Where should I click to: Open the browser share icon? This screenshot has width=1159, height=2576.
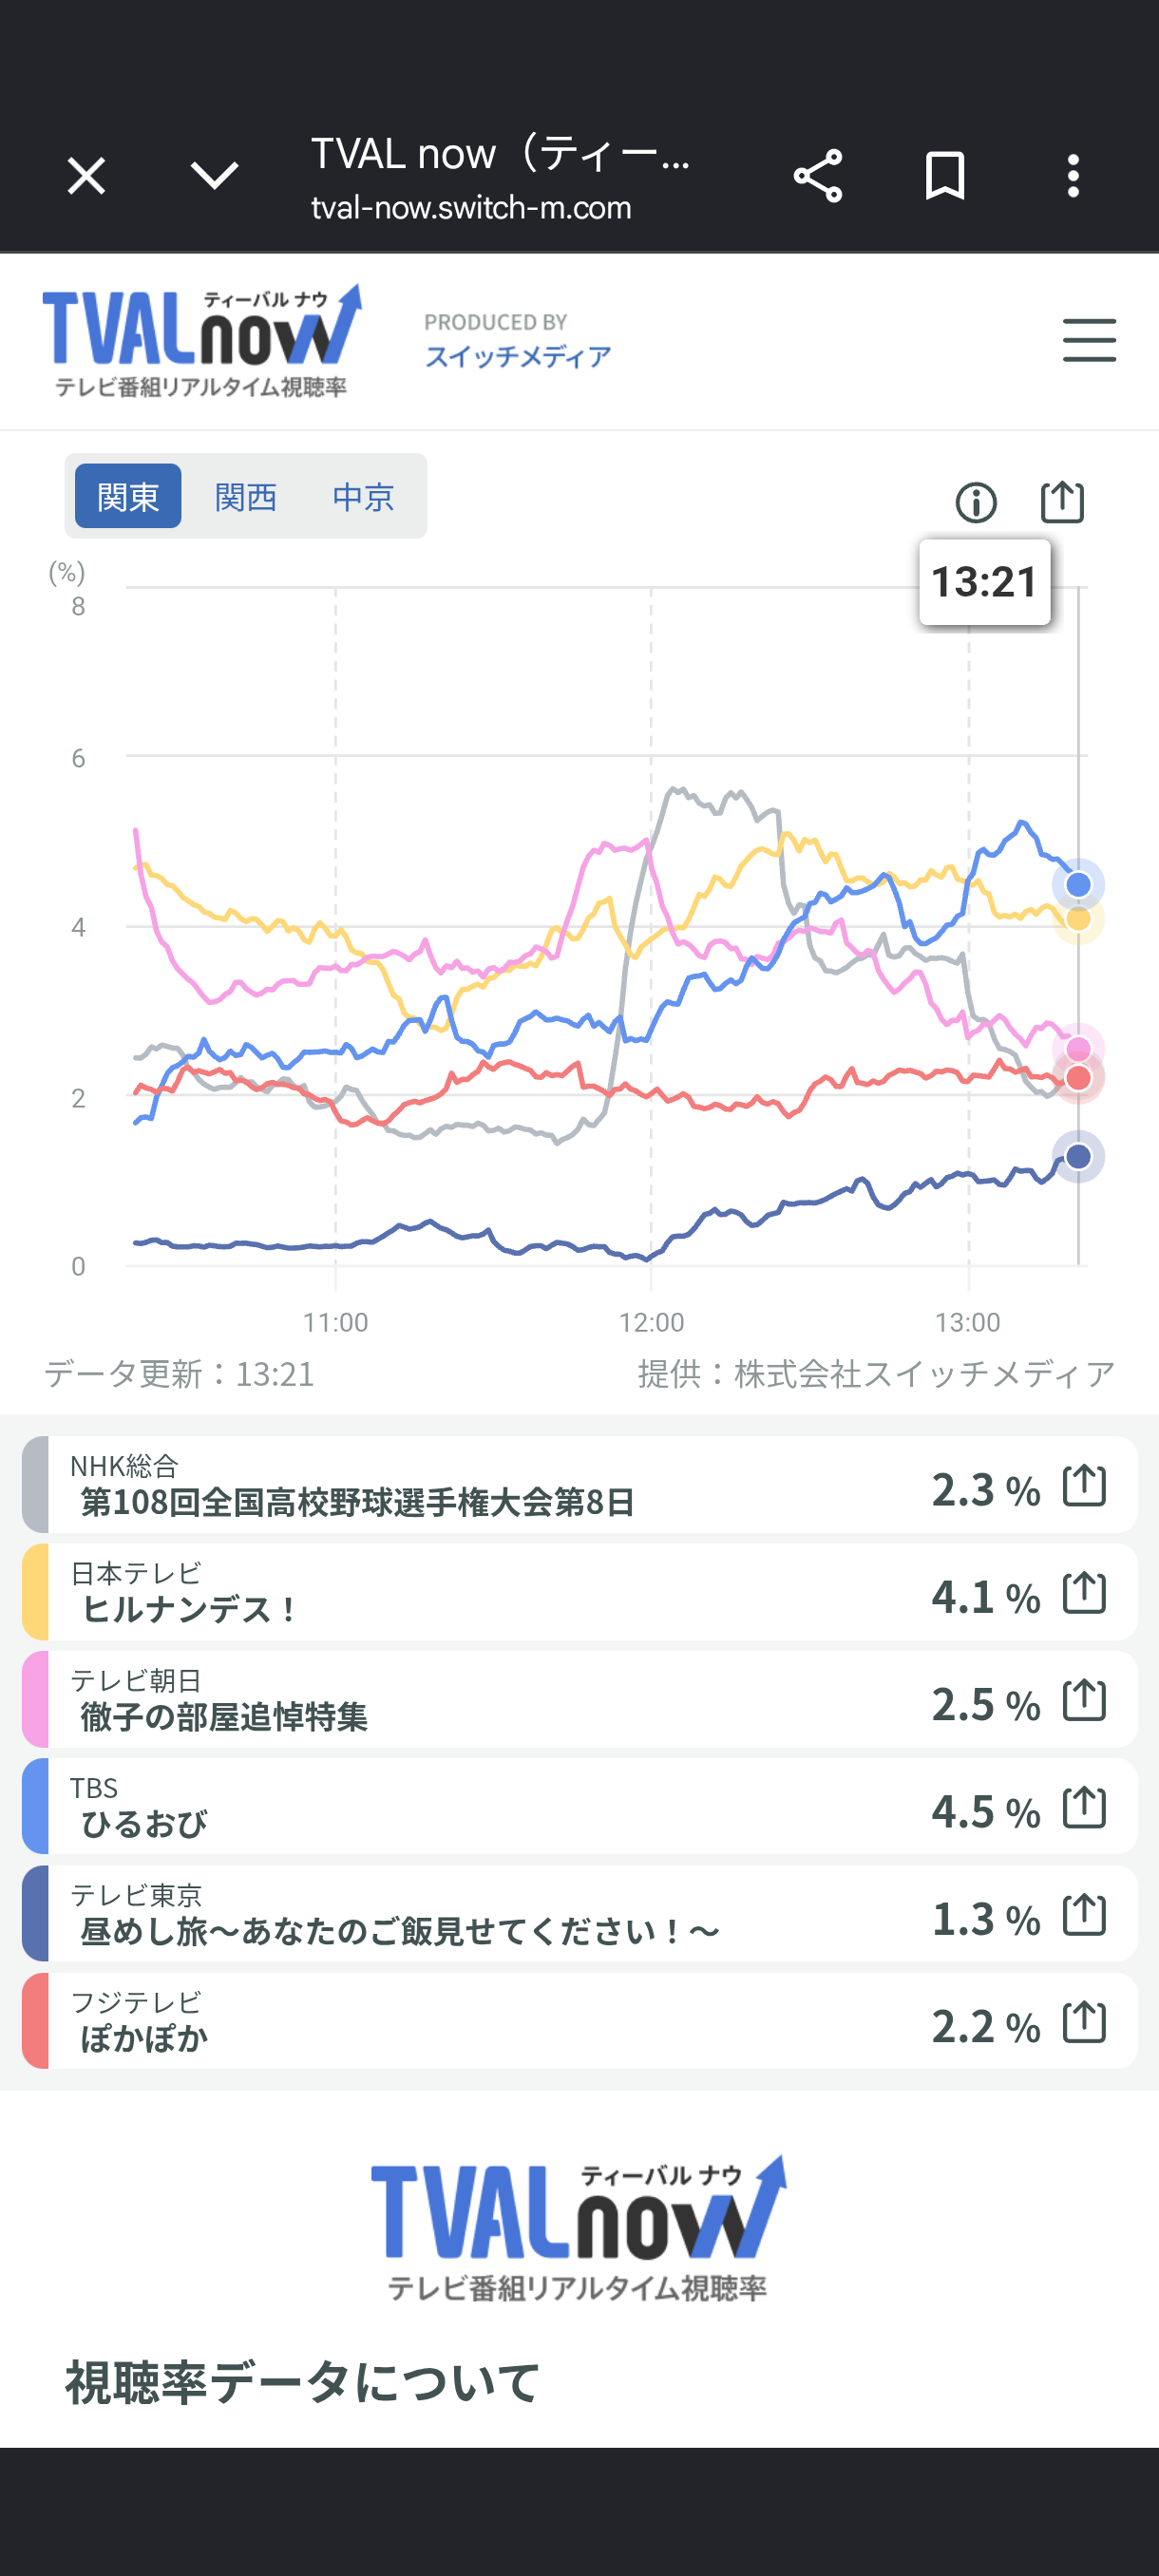pyautogui.click(x=817, y=177)
